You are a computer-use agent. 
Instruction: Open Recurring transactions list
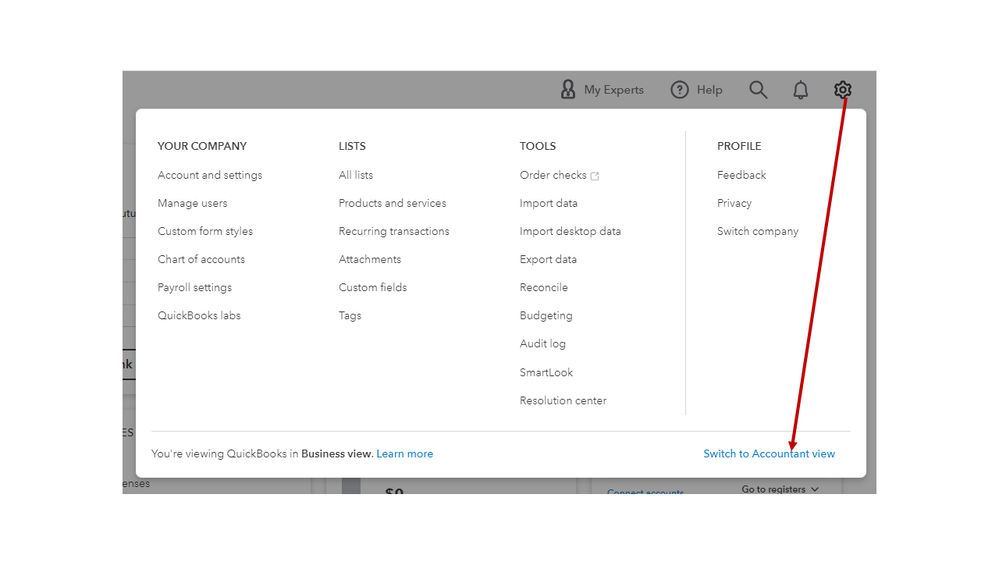[x=394, y=231]
